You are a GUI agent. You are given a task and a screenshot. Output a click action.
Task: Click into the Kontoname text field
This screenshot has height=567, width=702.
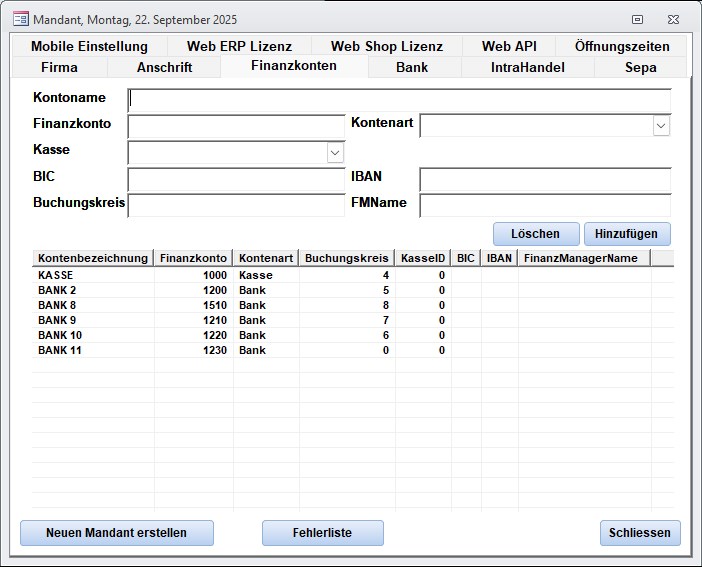(400, 99)
